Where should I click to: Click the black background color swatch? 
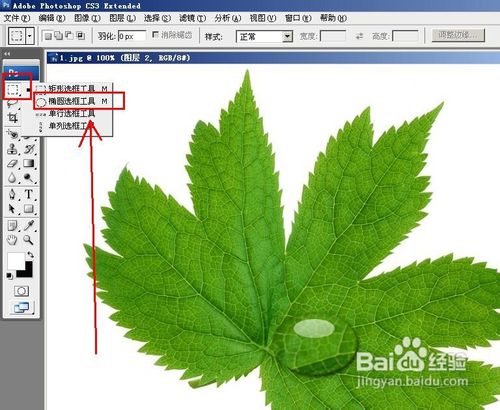tap(27, 272)
